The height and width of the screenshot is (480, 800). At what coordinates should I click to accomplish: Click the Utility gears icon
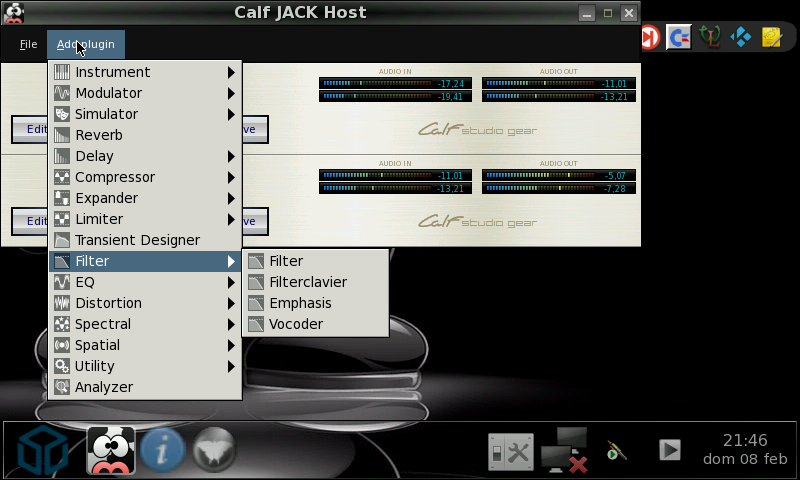coord(62,366)
